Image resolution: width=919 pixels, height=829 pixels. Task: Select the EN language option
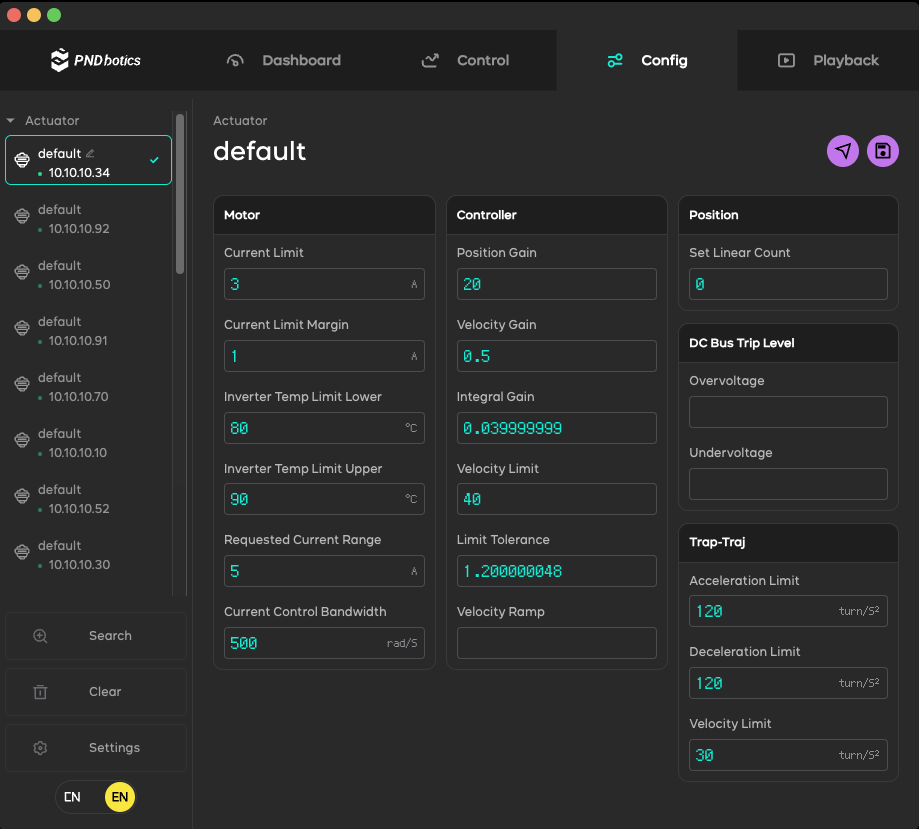pyautogui.click(x=120, y=797)
